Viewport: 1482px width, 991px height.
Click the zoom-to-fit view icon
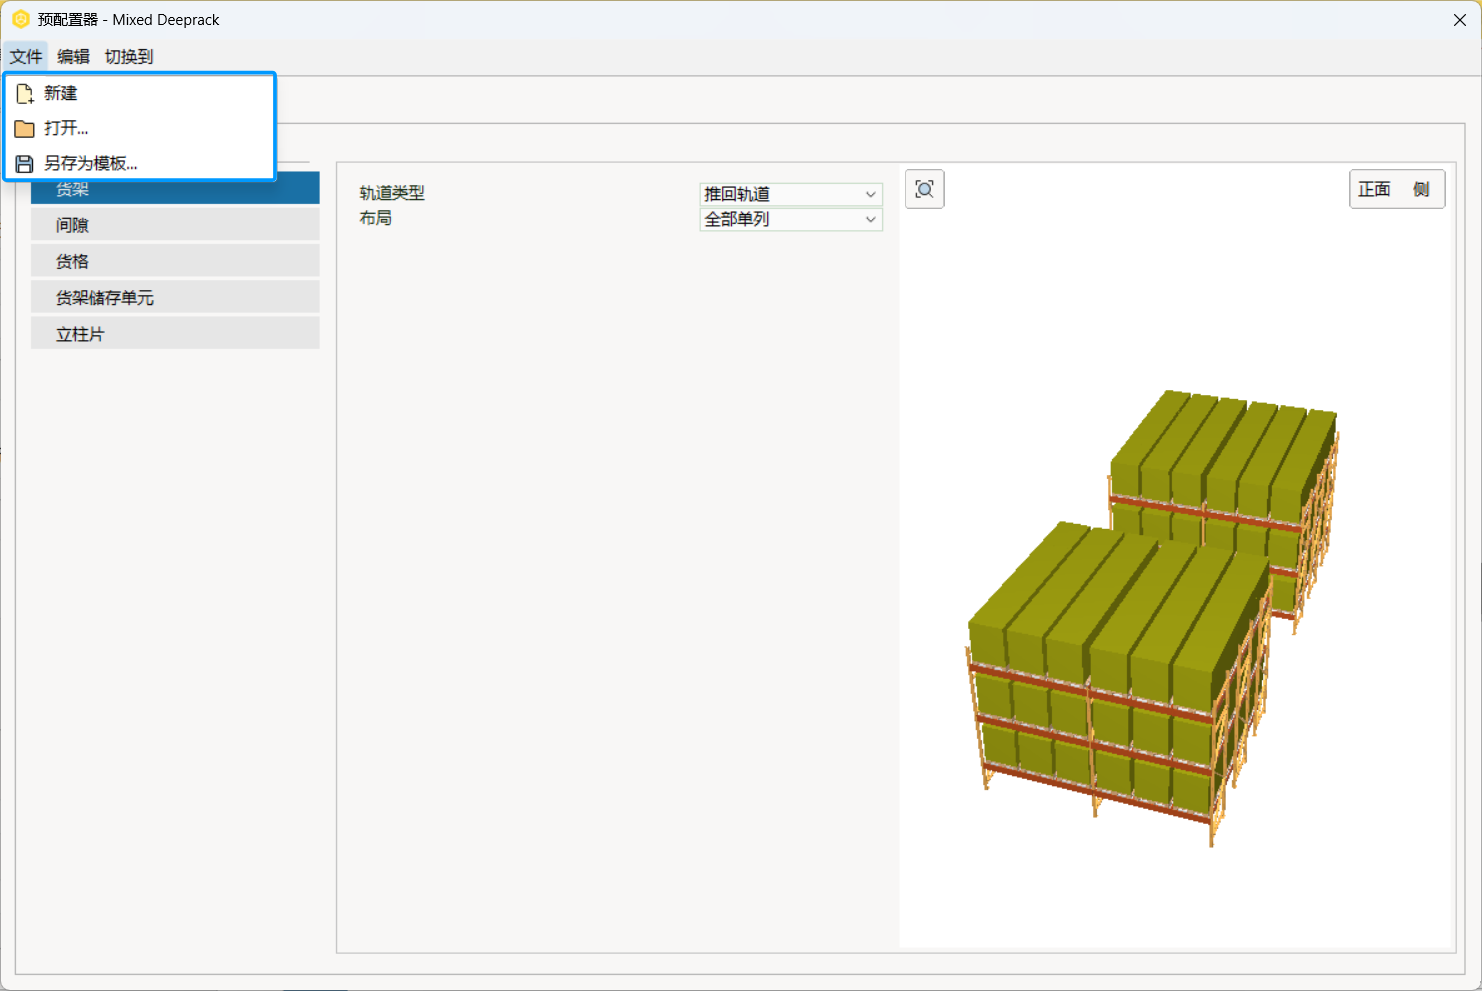pyautogui.click(x=925, y=190)
